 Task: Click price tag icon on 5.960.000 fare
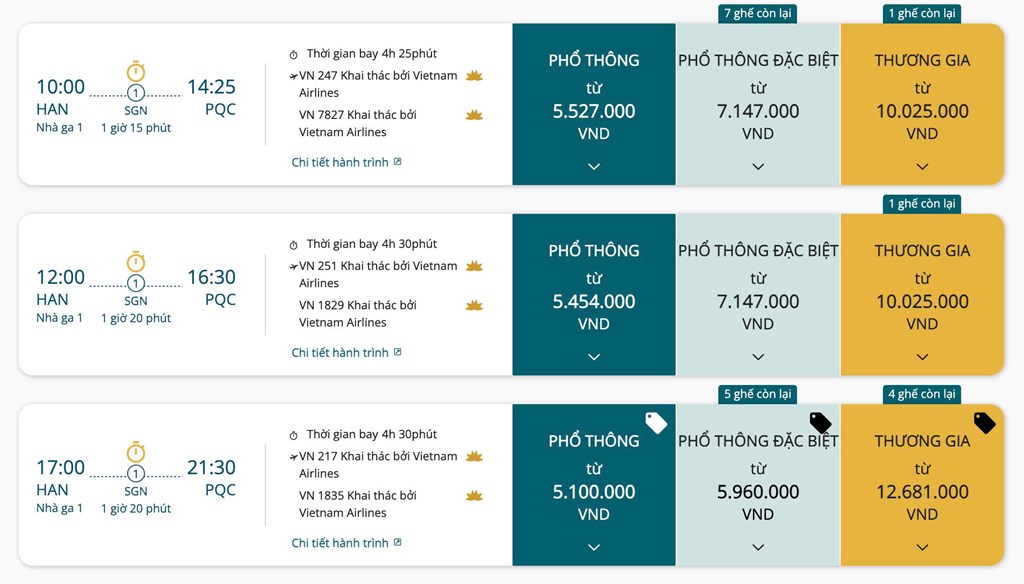tap(820, 422)
